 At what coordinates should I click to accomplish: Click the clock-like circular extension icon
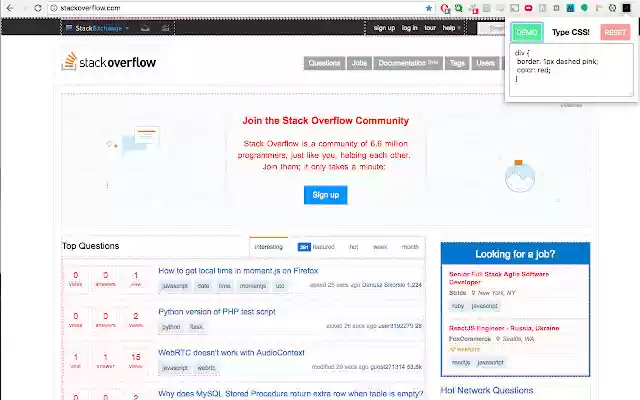coord(612,8)
